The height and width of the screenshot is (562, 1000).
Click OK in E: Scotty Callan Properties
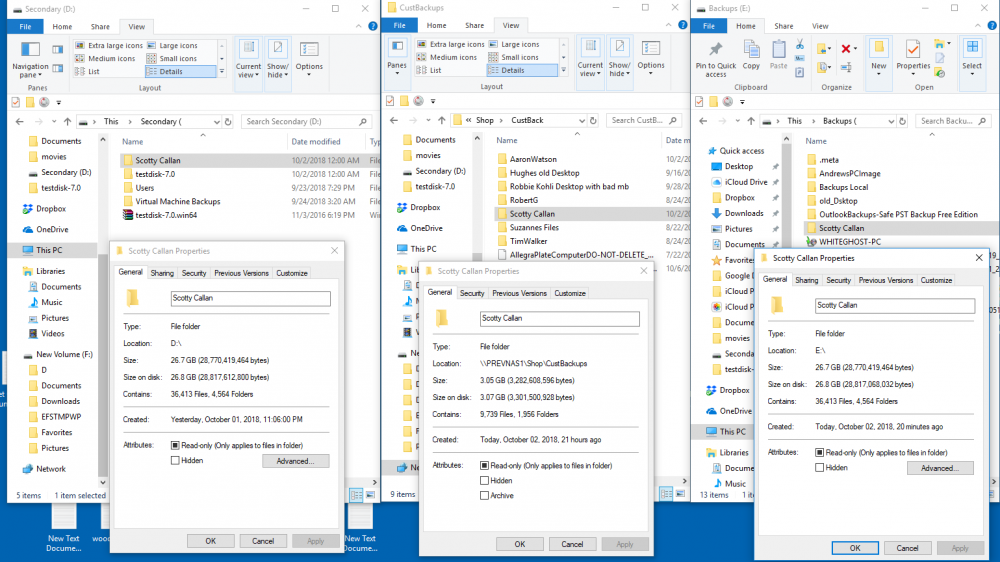coord(855,548)
